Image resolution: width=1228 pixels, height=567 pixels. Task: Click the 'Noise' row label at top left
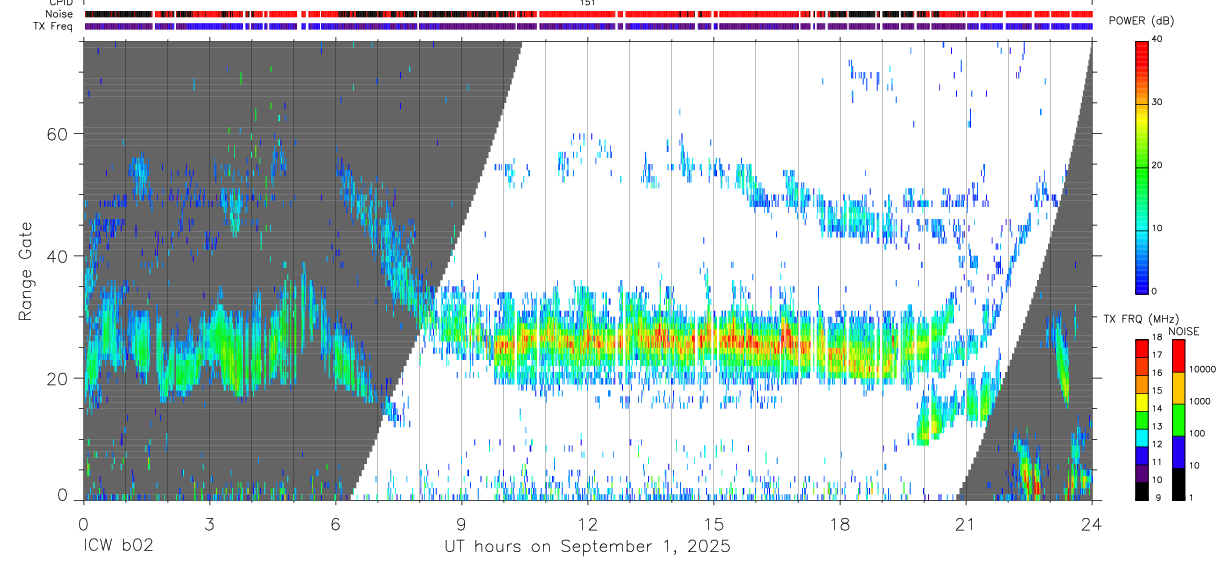click(x=58, y=14)
